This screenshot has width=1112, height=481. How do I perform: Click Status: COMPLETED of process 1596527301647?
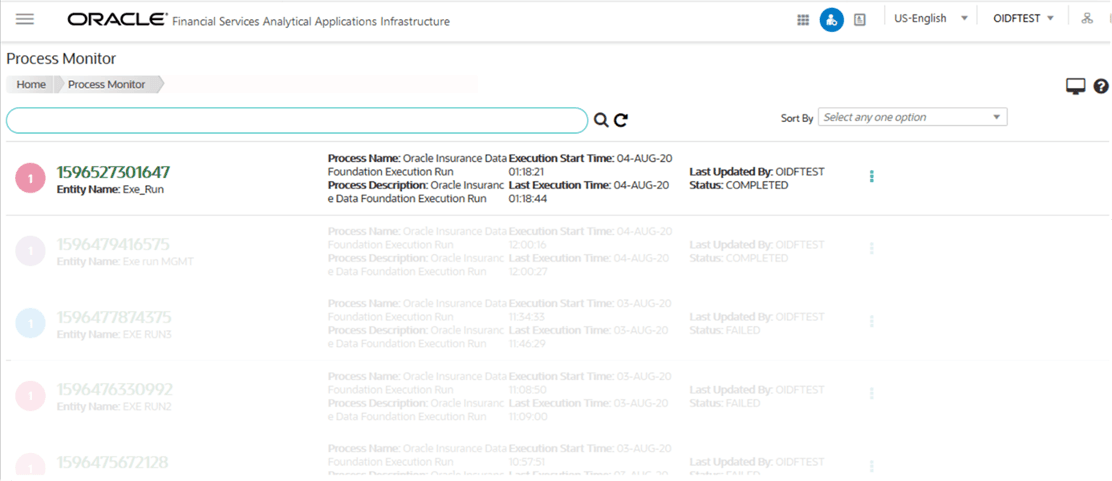pyautogui.click(x=738, y=185)
